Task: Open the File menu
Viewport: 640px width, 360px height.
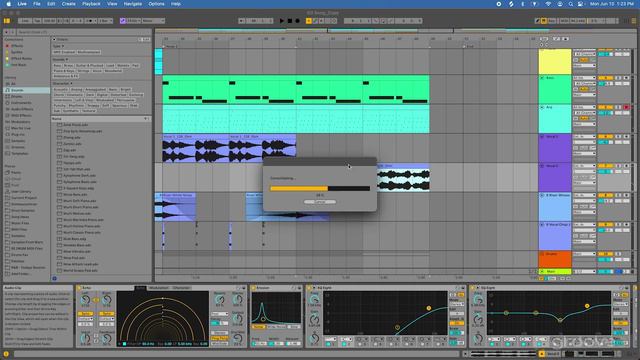Action: pos(37,4)
